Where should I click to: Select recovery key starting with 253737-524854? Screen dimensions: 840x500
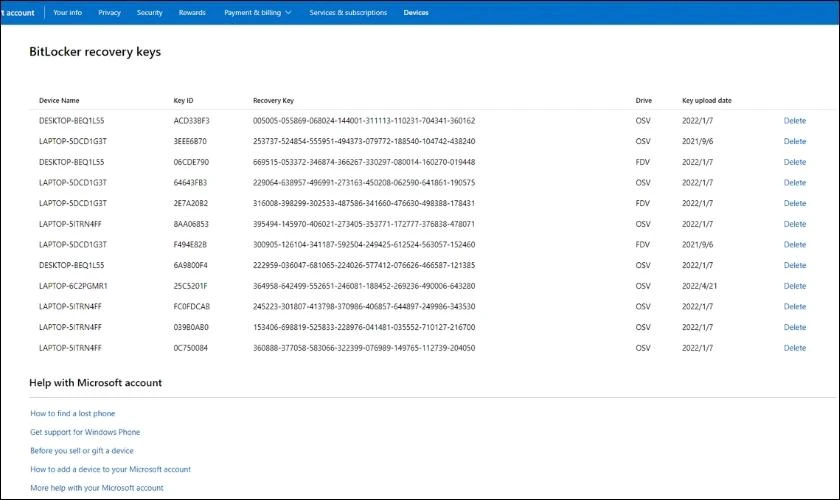(x=364, y=141)
